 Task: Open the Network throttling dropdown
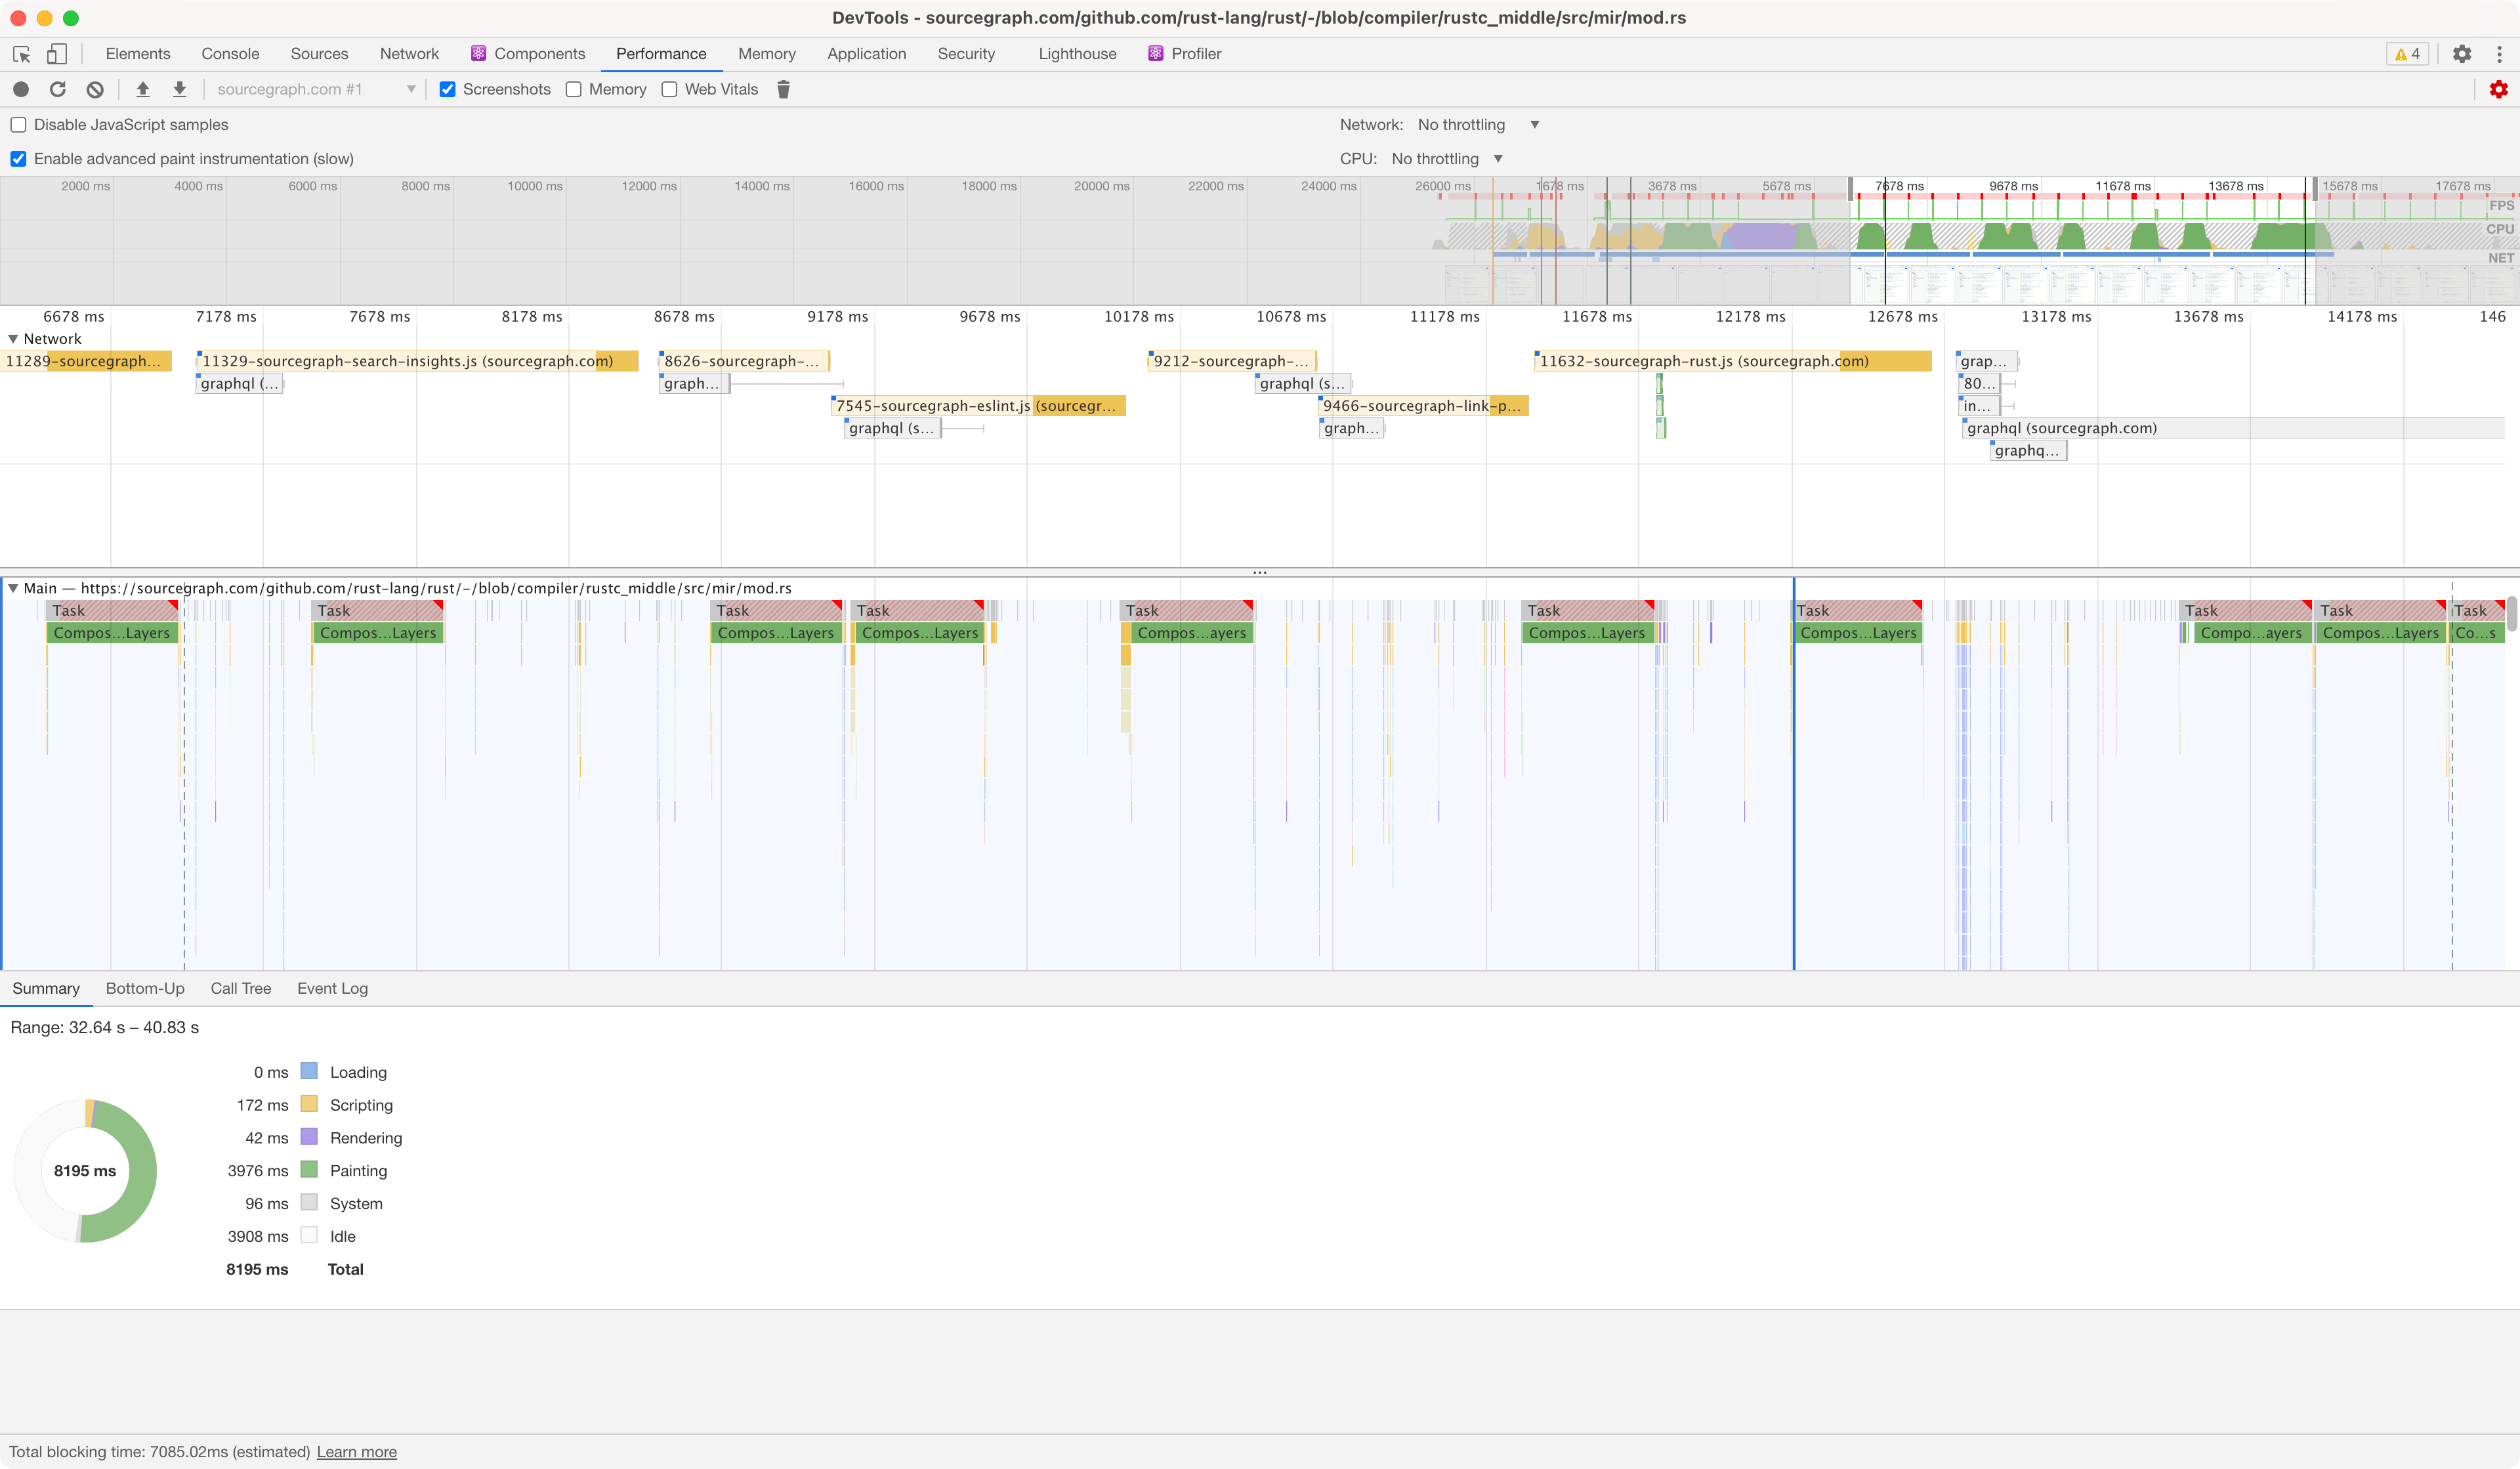click(x=1477, y=125)
